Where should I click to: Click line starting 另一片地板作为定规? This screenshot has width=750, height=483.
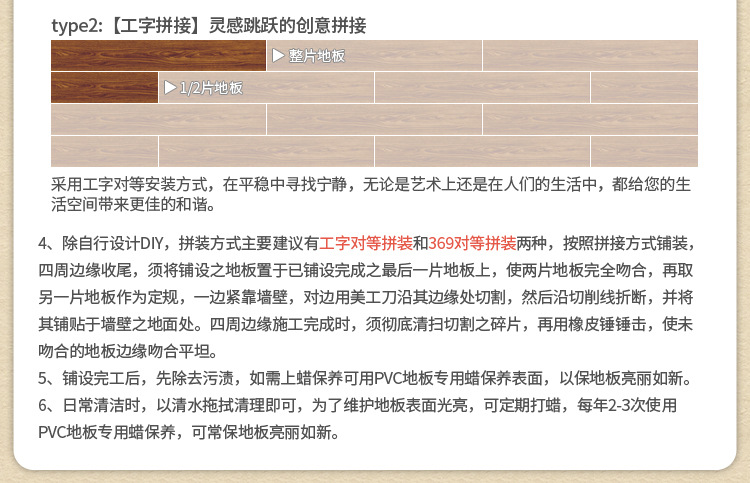point(366,297)
